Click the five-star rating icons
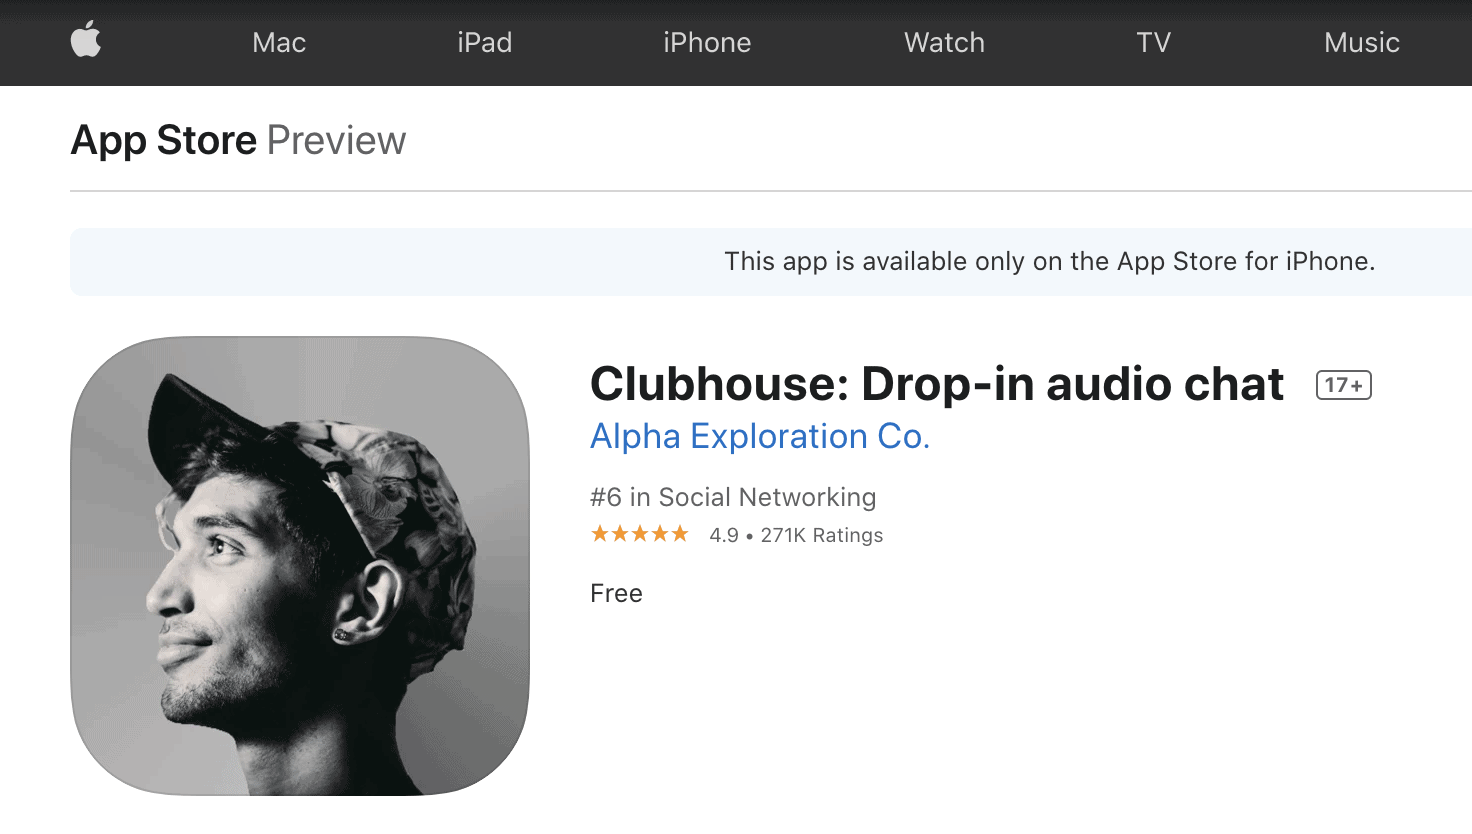The height and width of the screenshot is (834, 1472). (x=640, y=534)
